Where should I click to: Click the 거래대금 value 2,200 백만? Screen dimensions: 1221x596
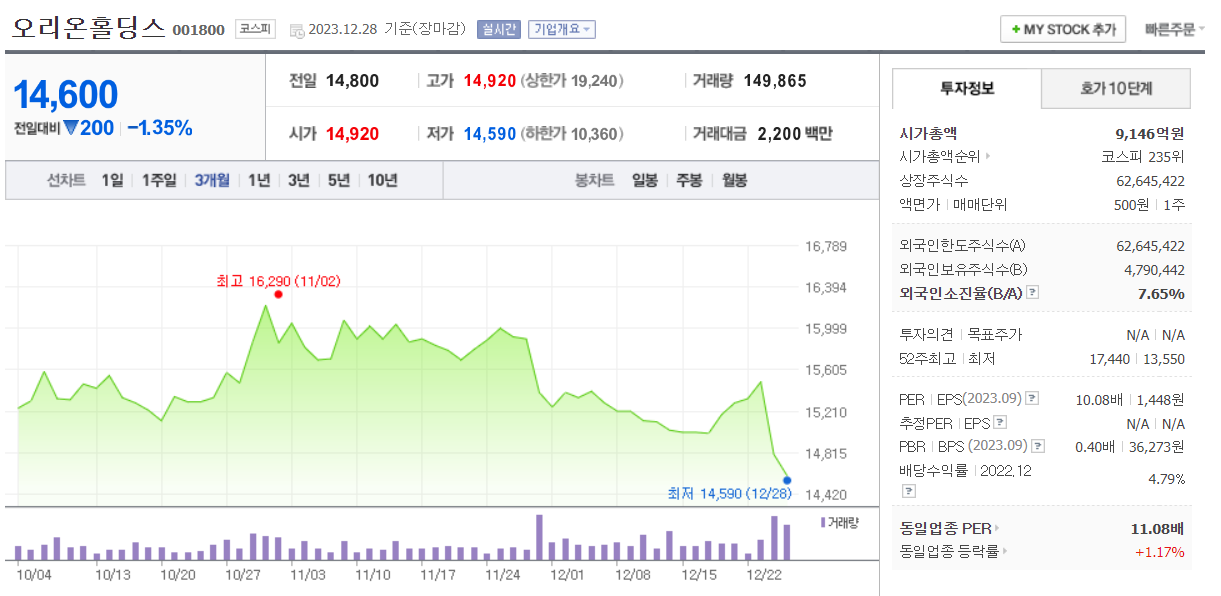[795, 133]
